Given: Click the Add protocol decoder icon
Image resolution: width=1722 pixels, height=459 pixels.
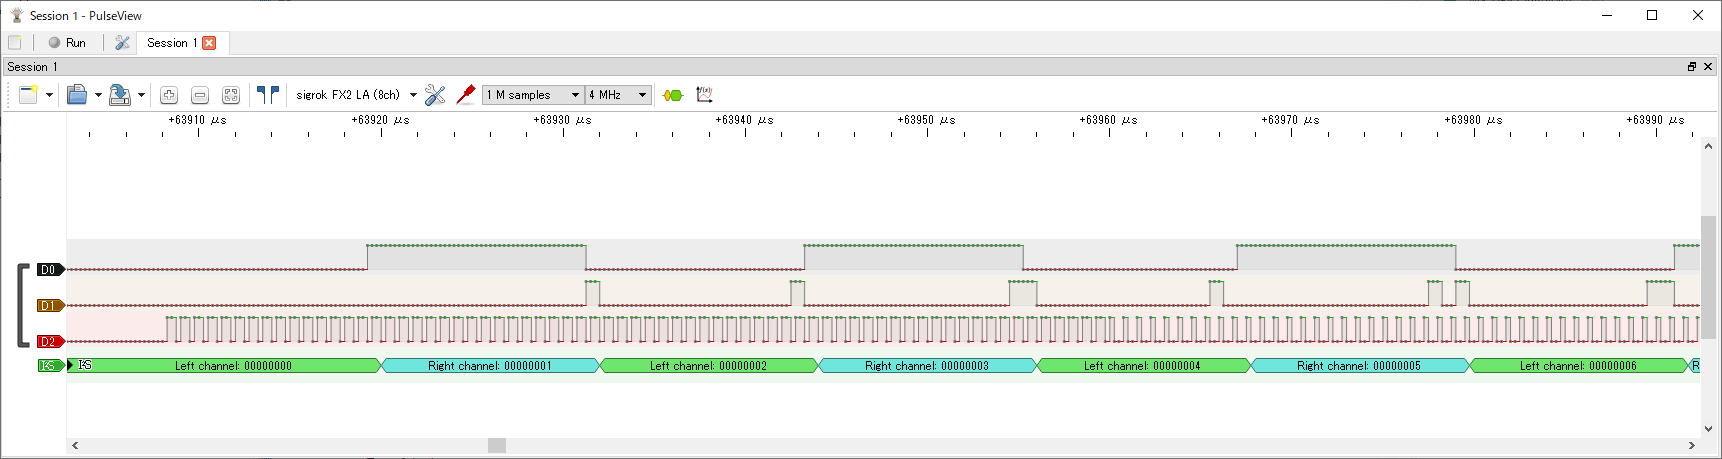Looking at the screenshot, I should coord(673,95).
